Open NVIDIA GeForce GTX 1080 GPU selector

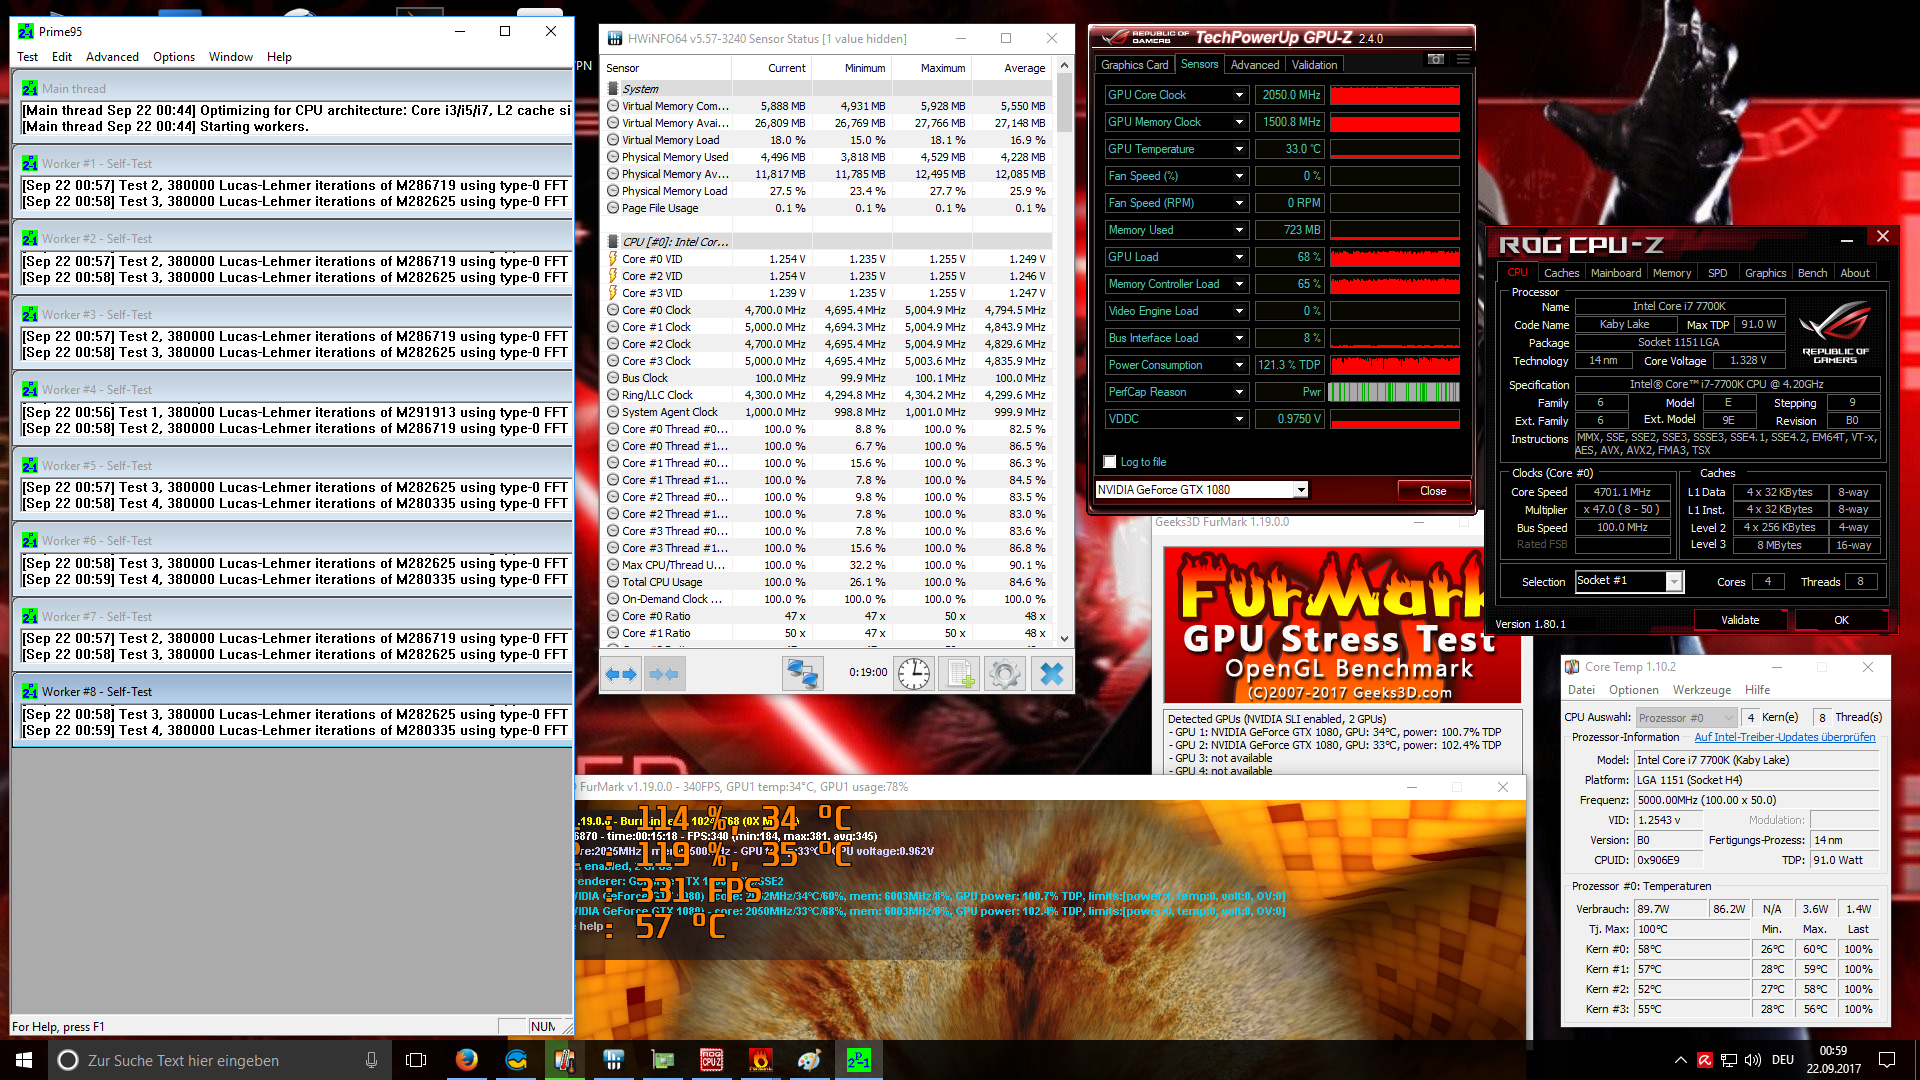[1300, 490]
